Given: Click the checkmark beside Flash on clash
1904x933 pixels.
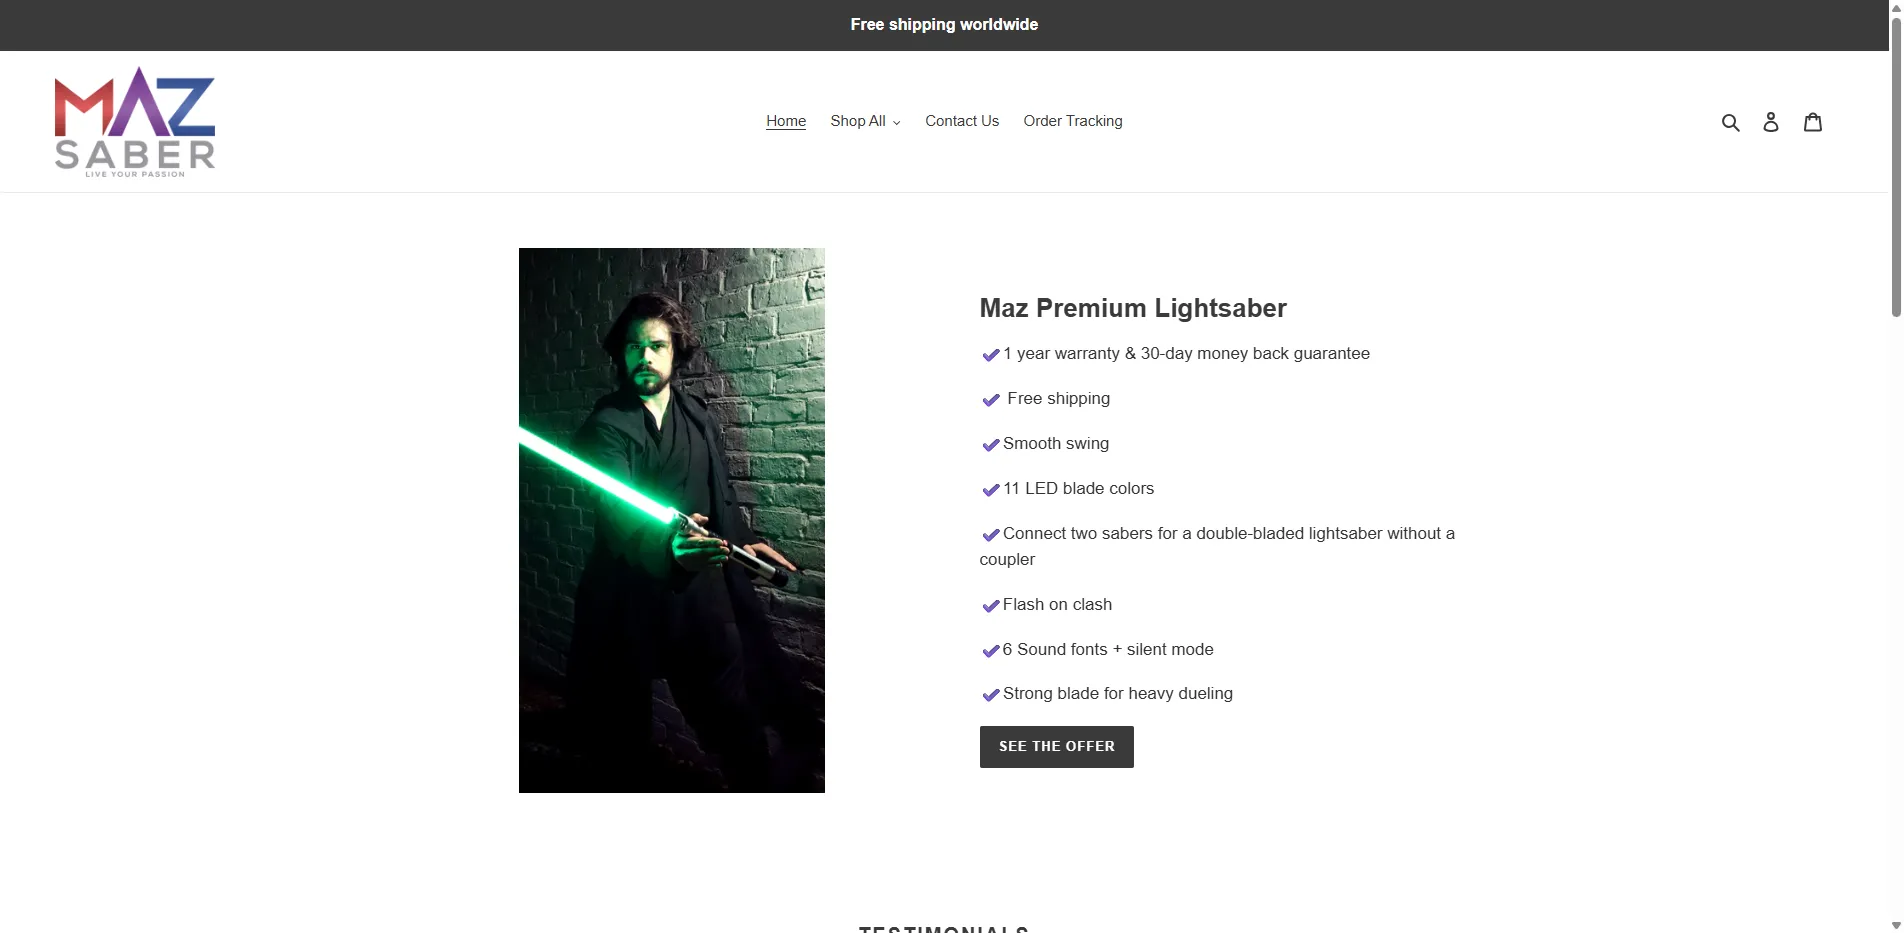Looking at the screenshot, I should click(991, 606).
